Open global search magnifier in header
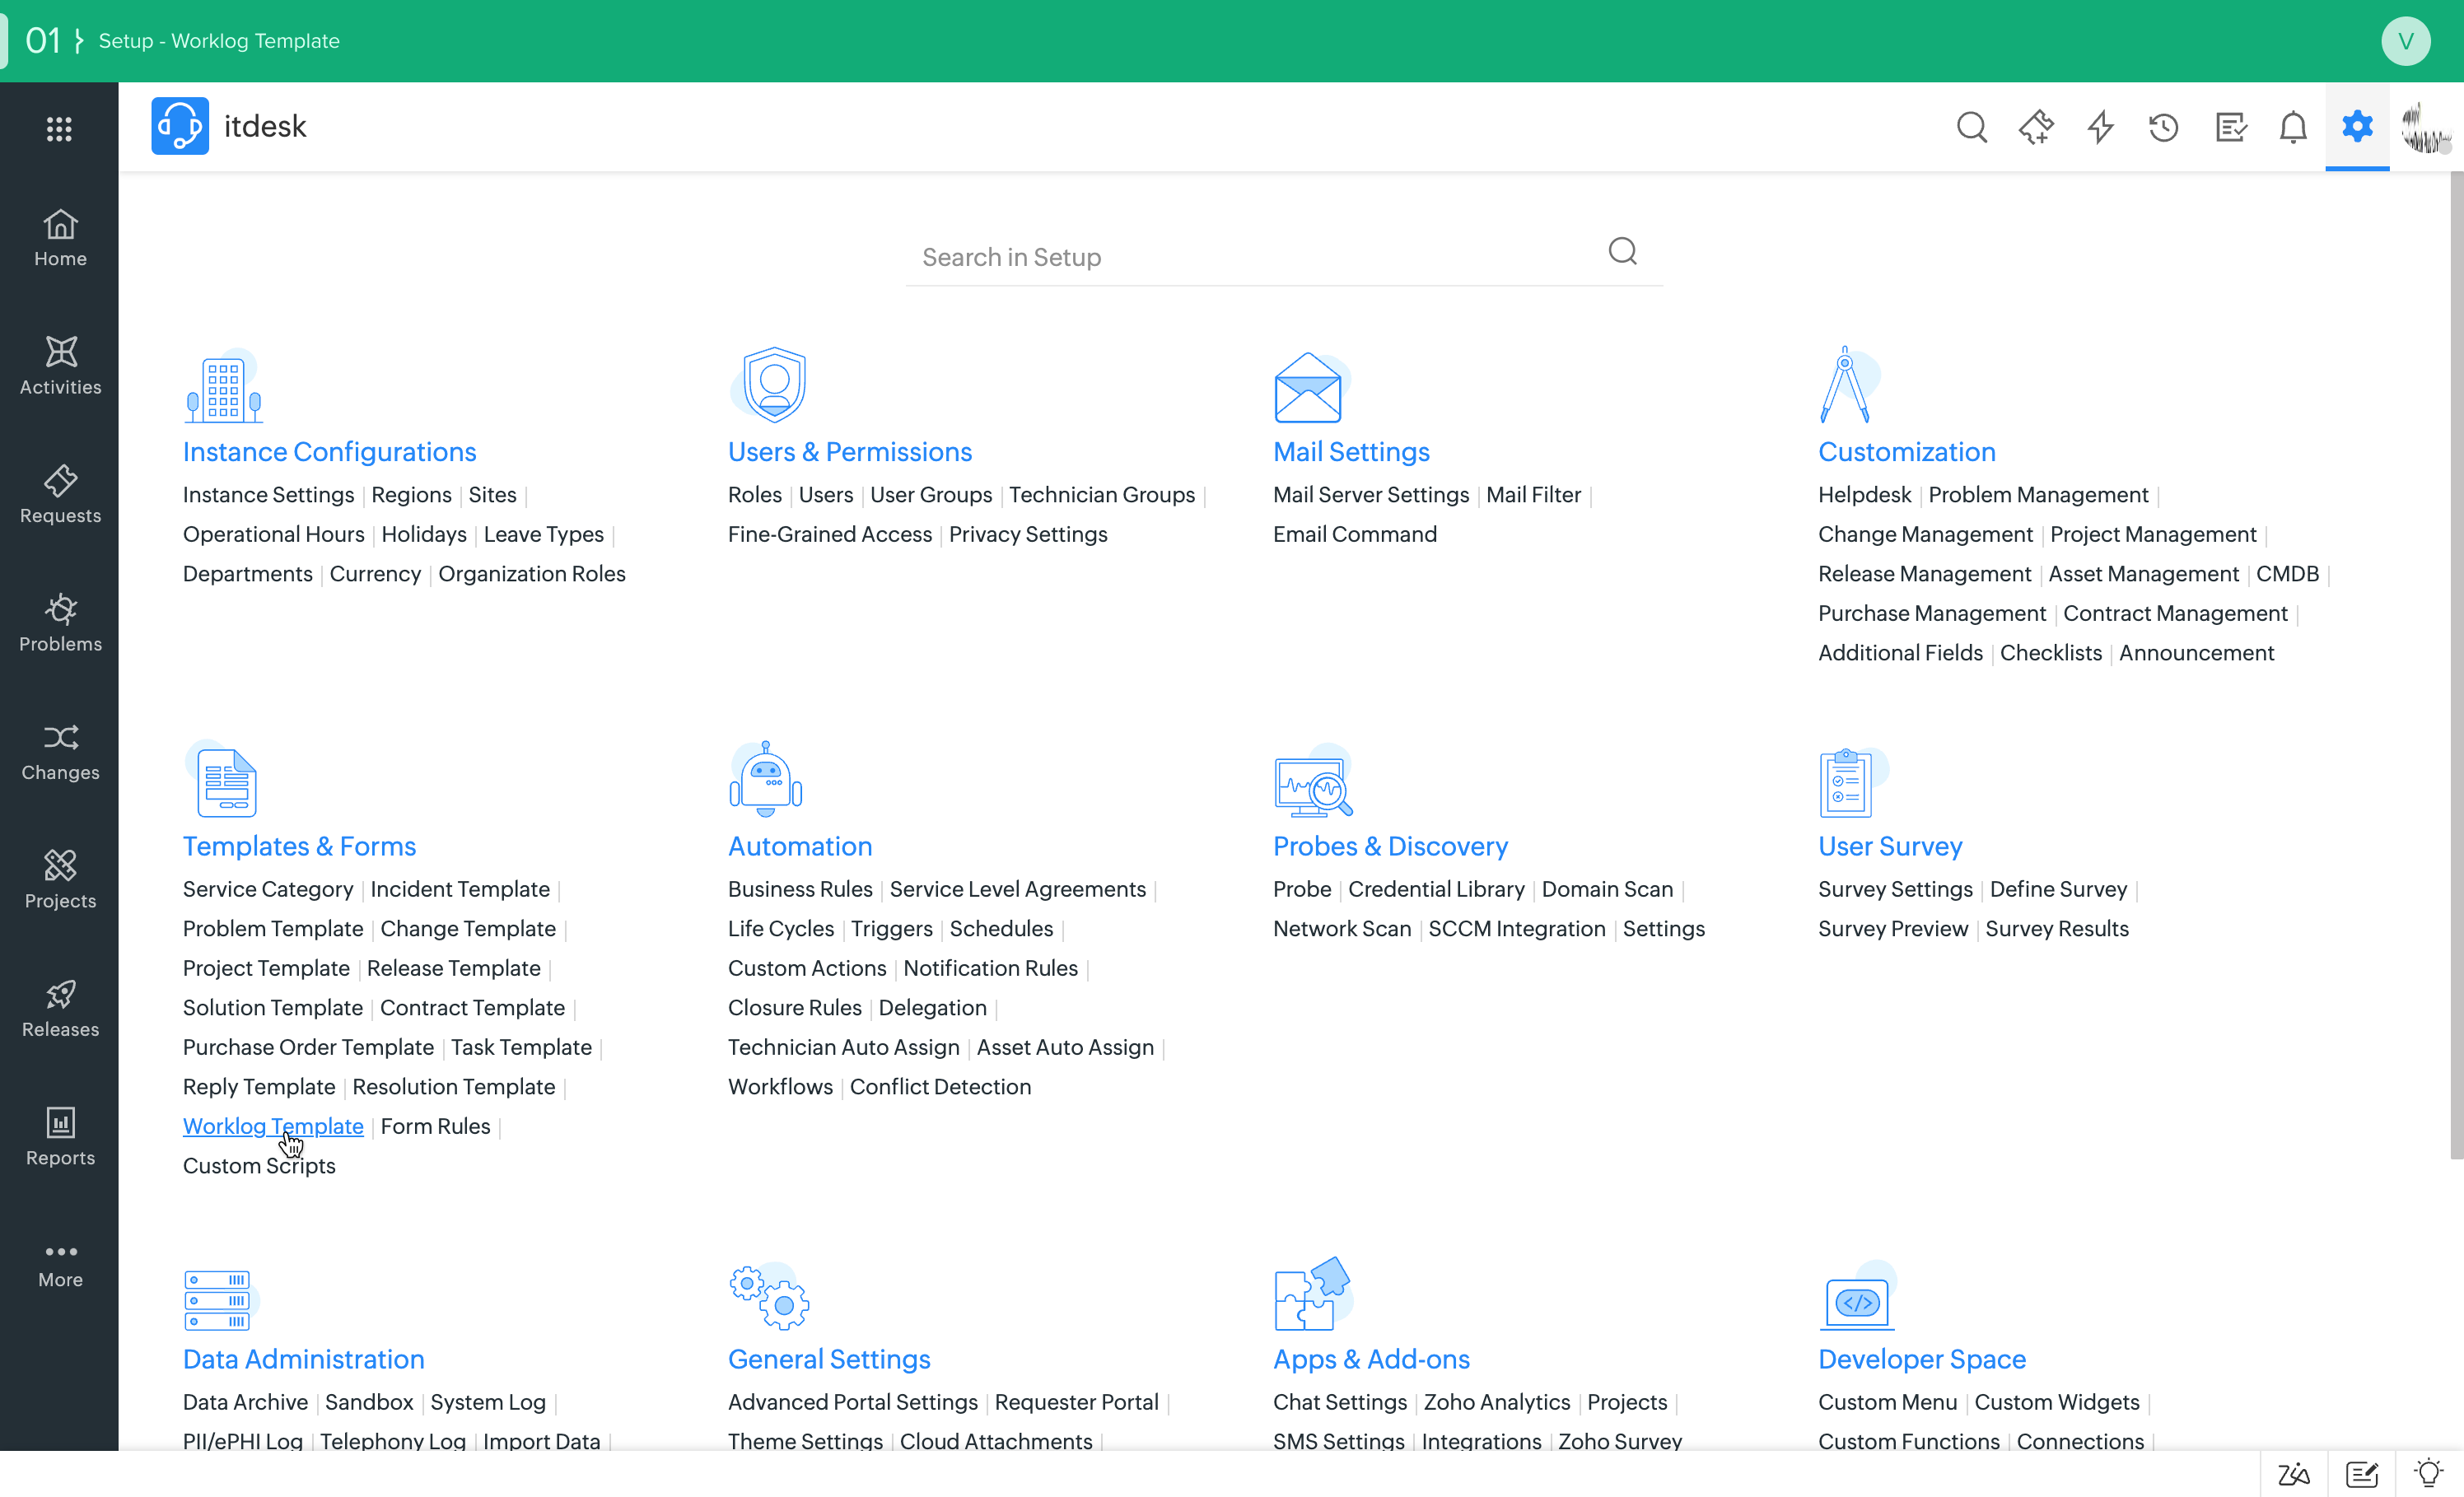 [1971, 127]
